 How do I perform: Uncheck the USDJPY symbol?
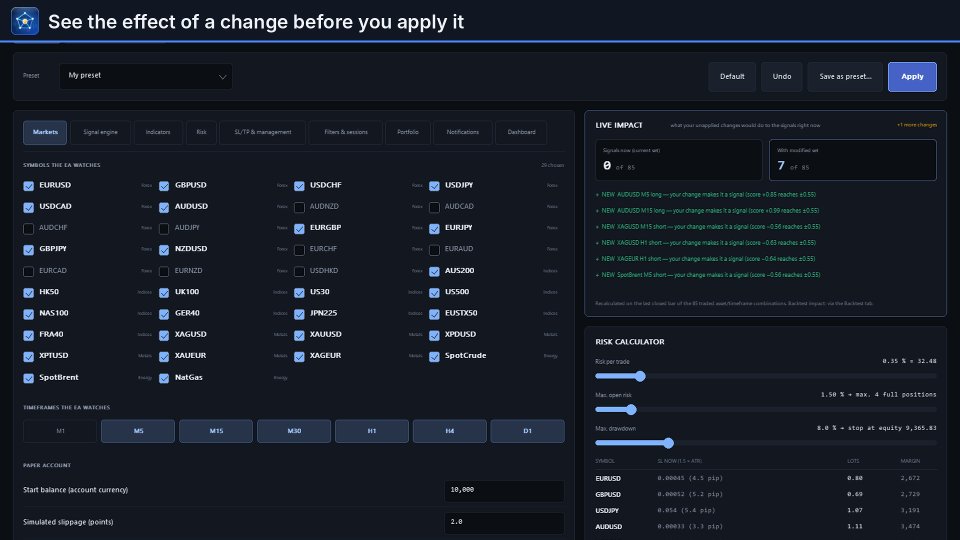point(434,186)
